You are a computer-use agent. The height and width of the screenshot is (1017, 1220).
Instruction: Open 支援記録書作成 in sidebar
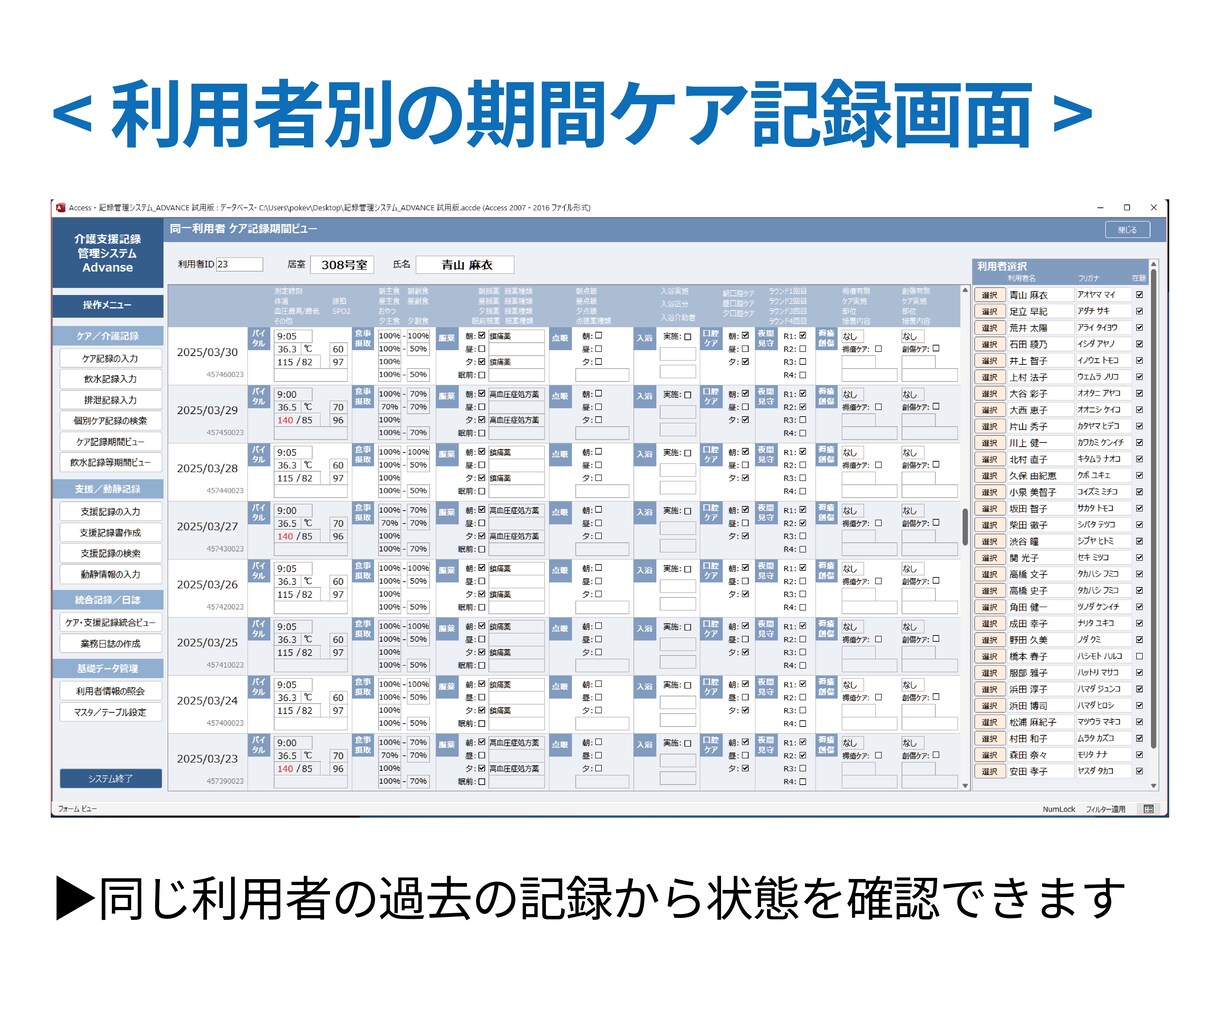coord(110,532)
